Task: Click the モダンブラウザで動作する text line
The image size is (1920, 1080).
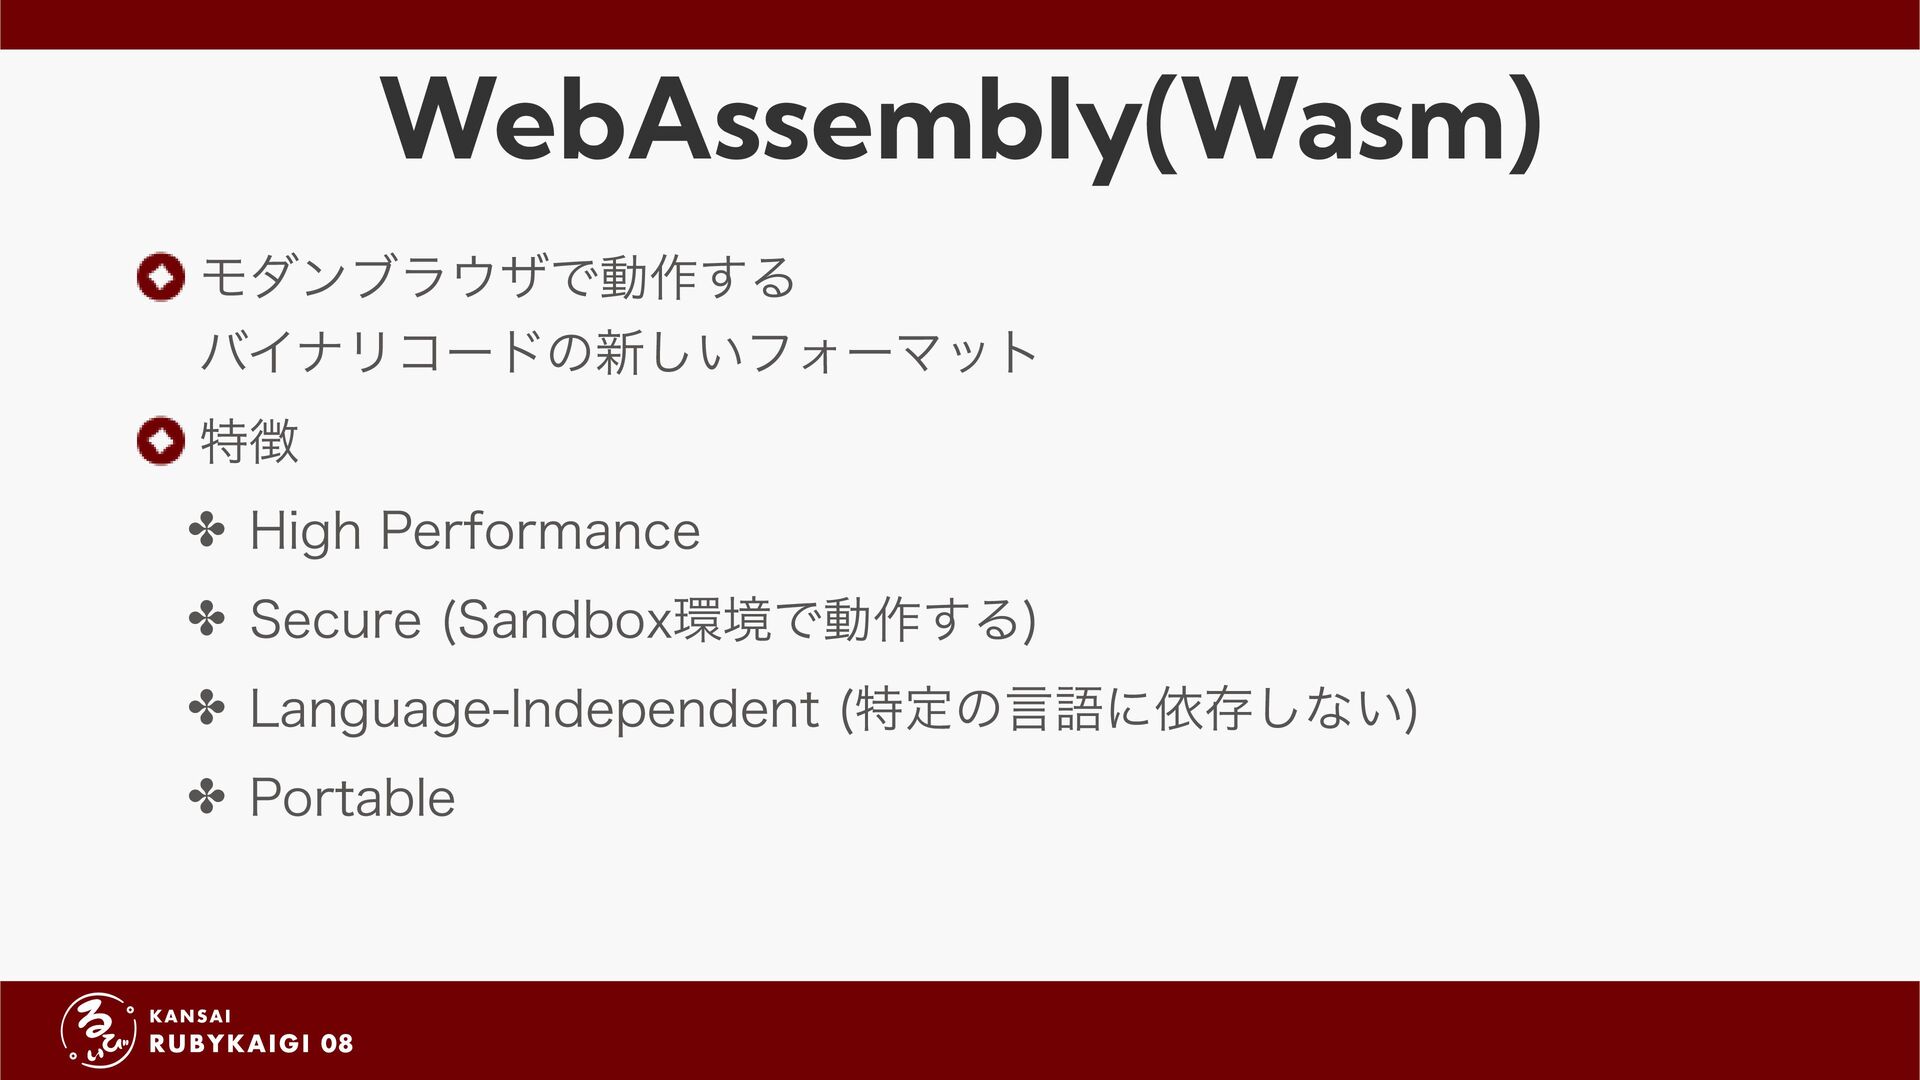Action: (x=498, y=277)
